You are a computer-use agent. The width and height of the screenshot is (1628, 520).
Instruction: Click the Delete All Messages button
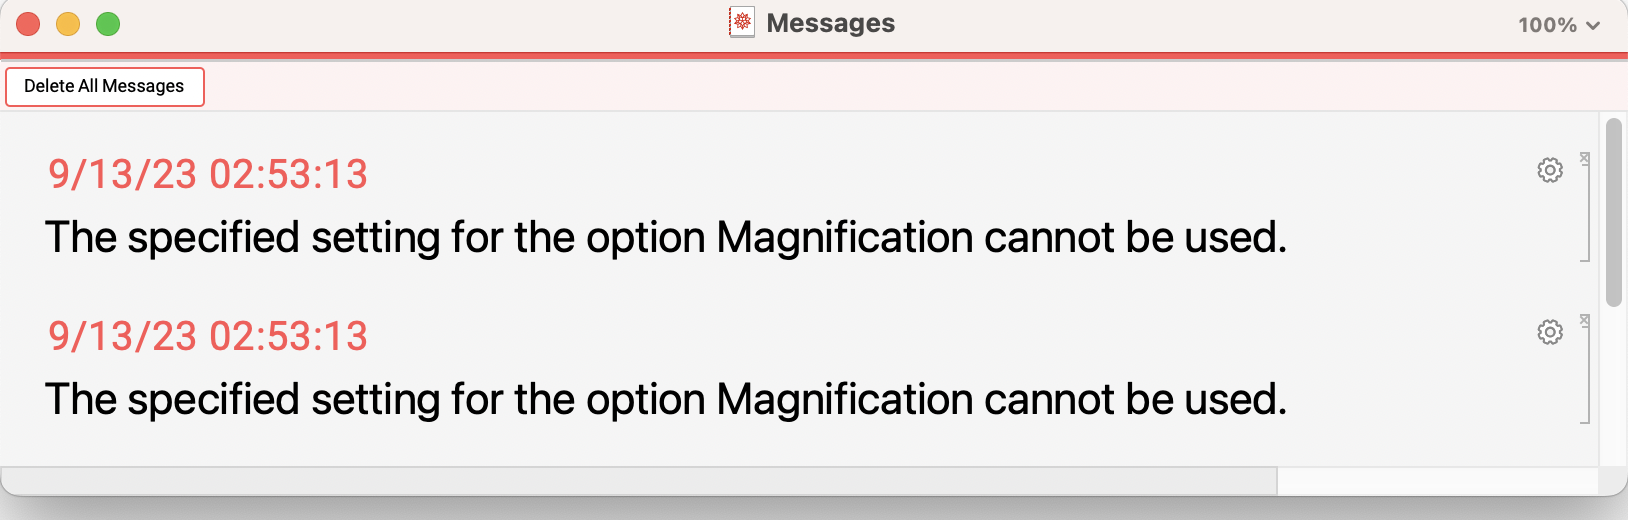point(105,87)
